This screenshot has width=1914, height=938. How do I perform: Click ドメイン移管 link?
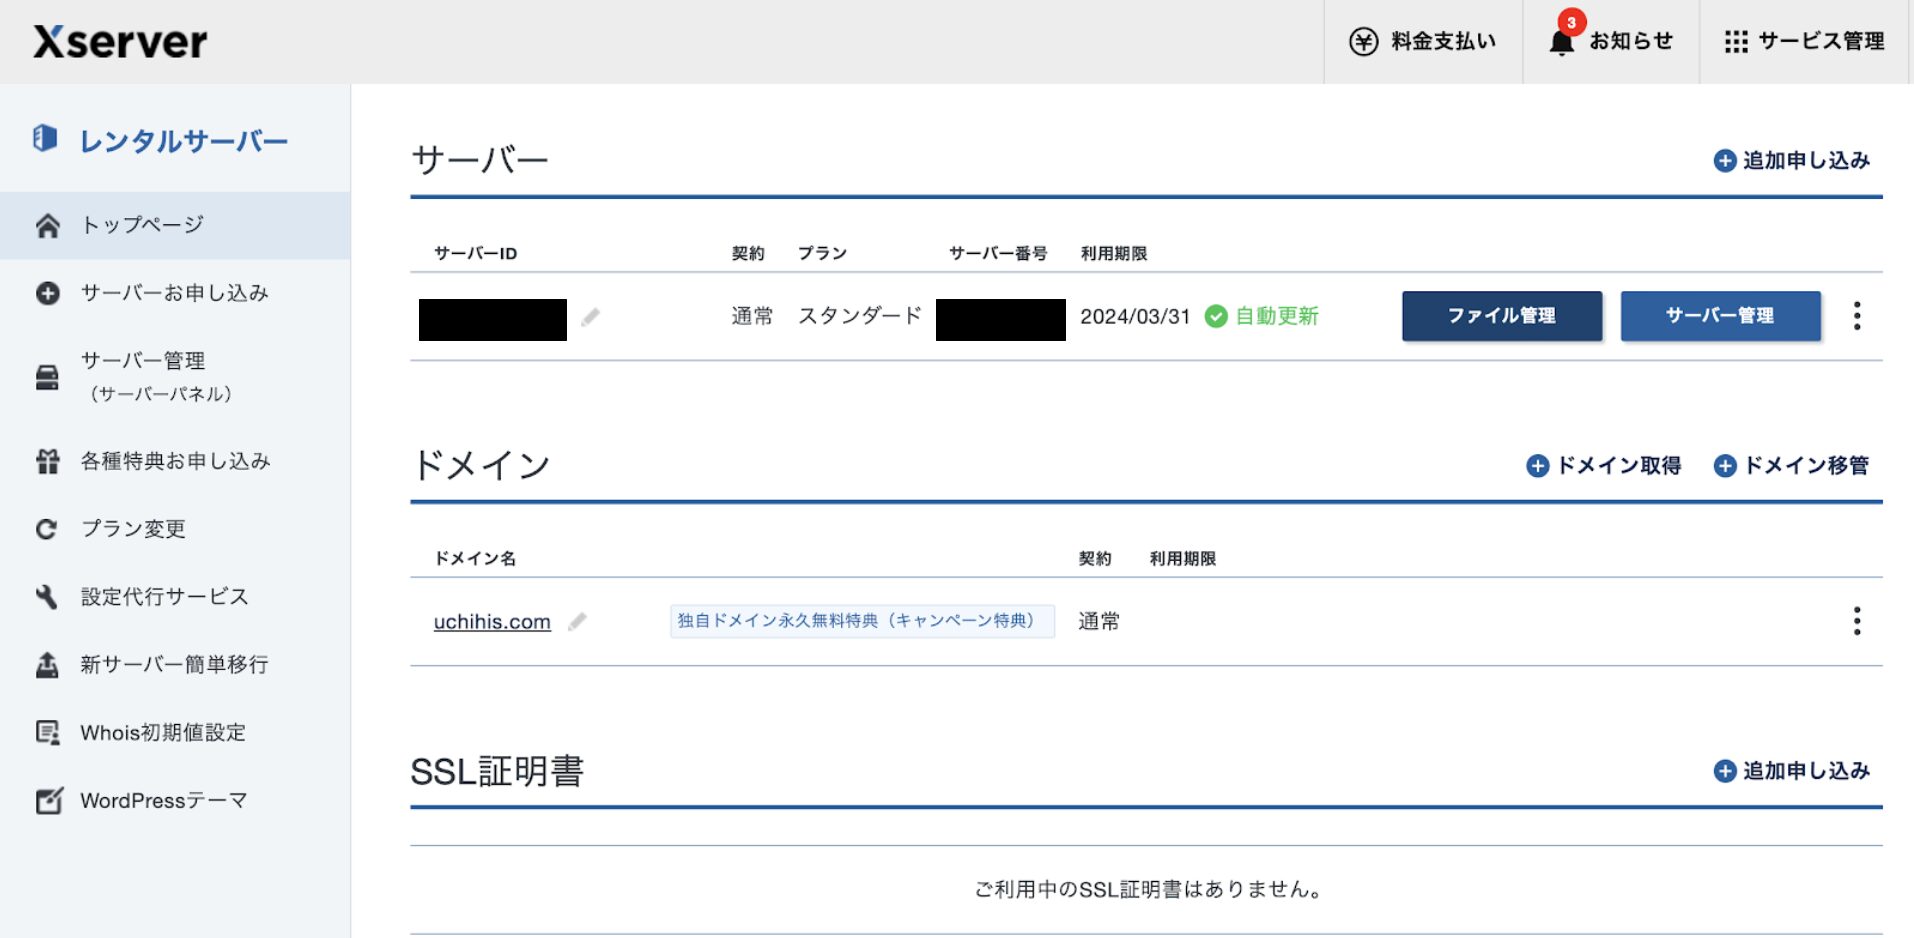[1805, 466]
